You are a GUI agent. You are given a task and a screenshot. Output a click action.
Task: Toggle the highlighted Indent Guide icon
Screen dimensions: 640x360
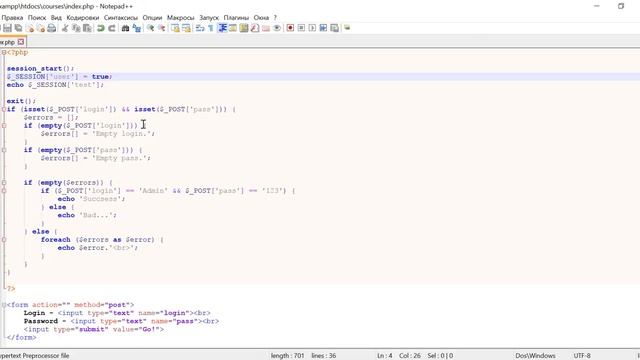pyautogui.click(x=222, y=28)
